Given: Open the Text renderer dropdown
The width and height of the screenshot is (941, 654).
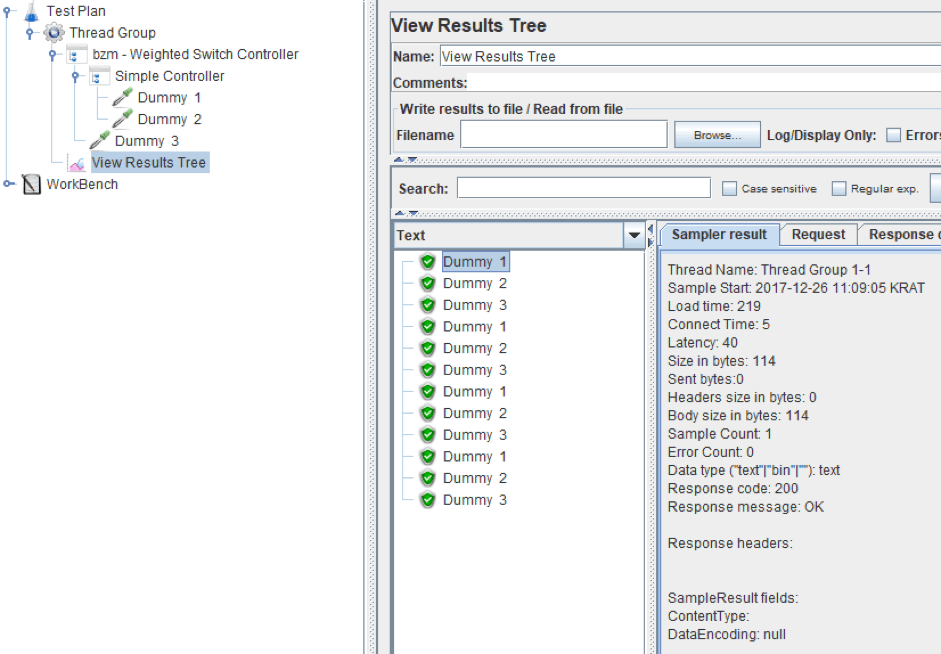Looking at the screenshot, I should point(634,235).
